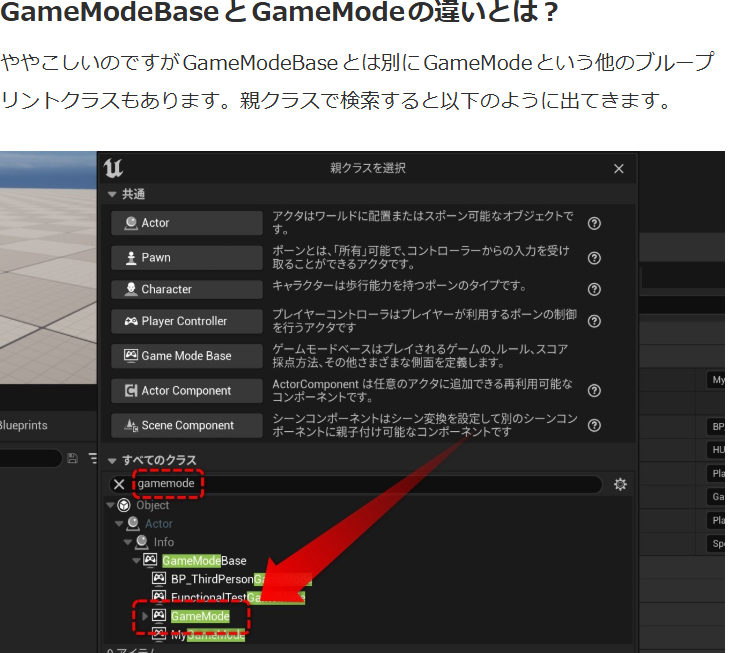Pick Actor Component parent class
733x653 pixels.
tap(187, 391)
